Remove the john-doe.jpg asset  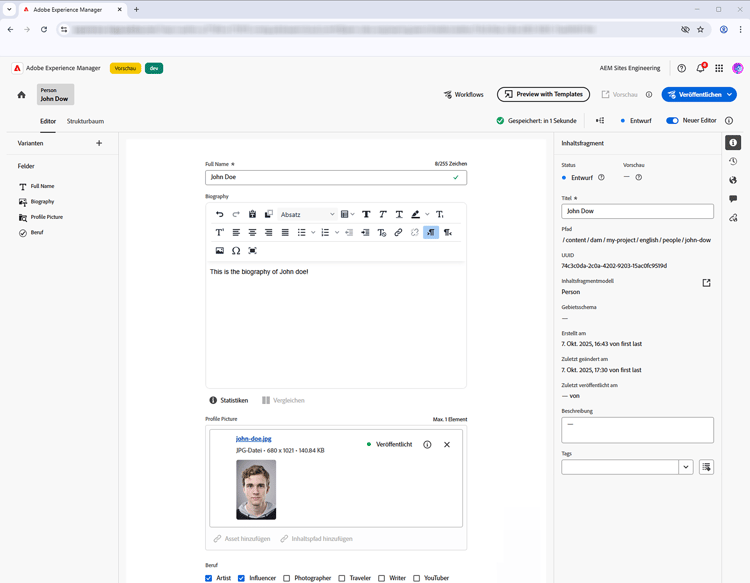pos(447,445)
